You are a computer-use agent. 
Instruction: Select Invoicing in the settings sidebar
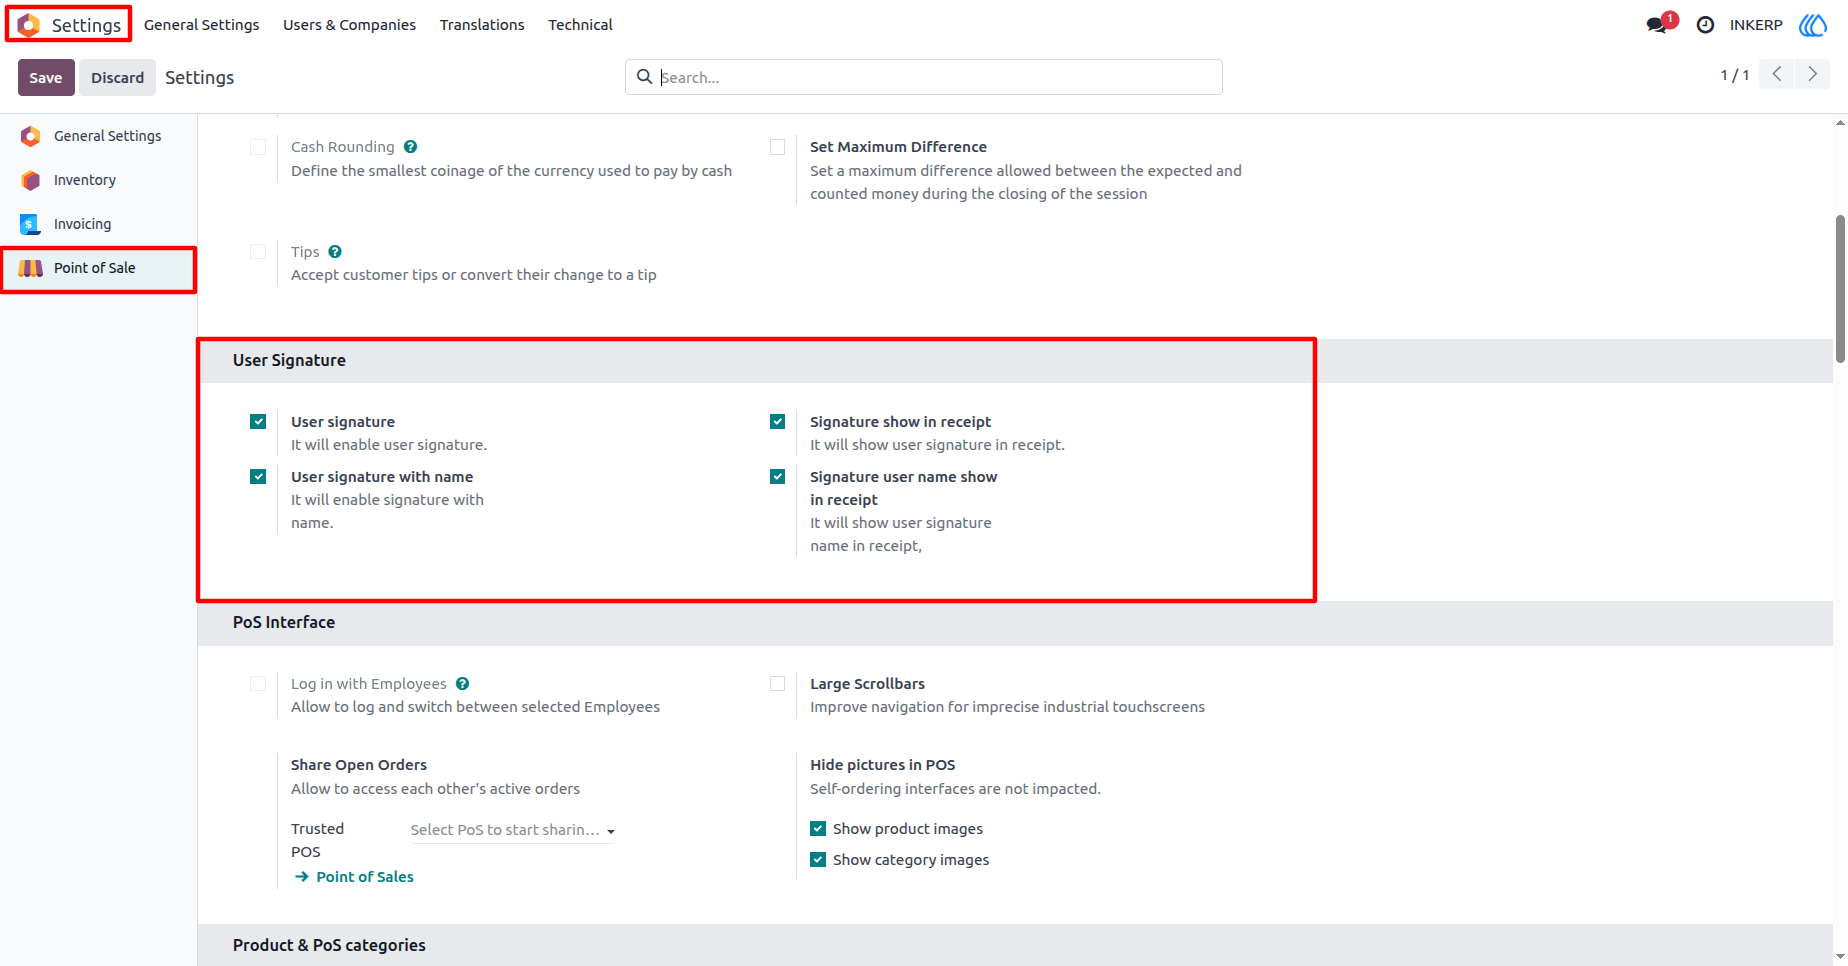click(x=98, y=224)
